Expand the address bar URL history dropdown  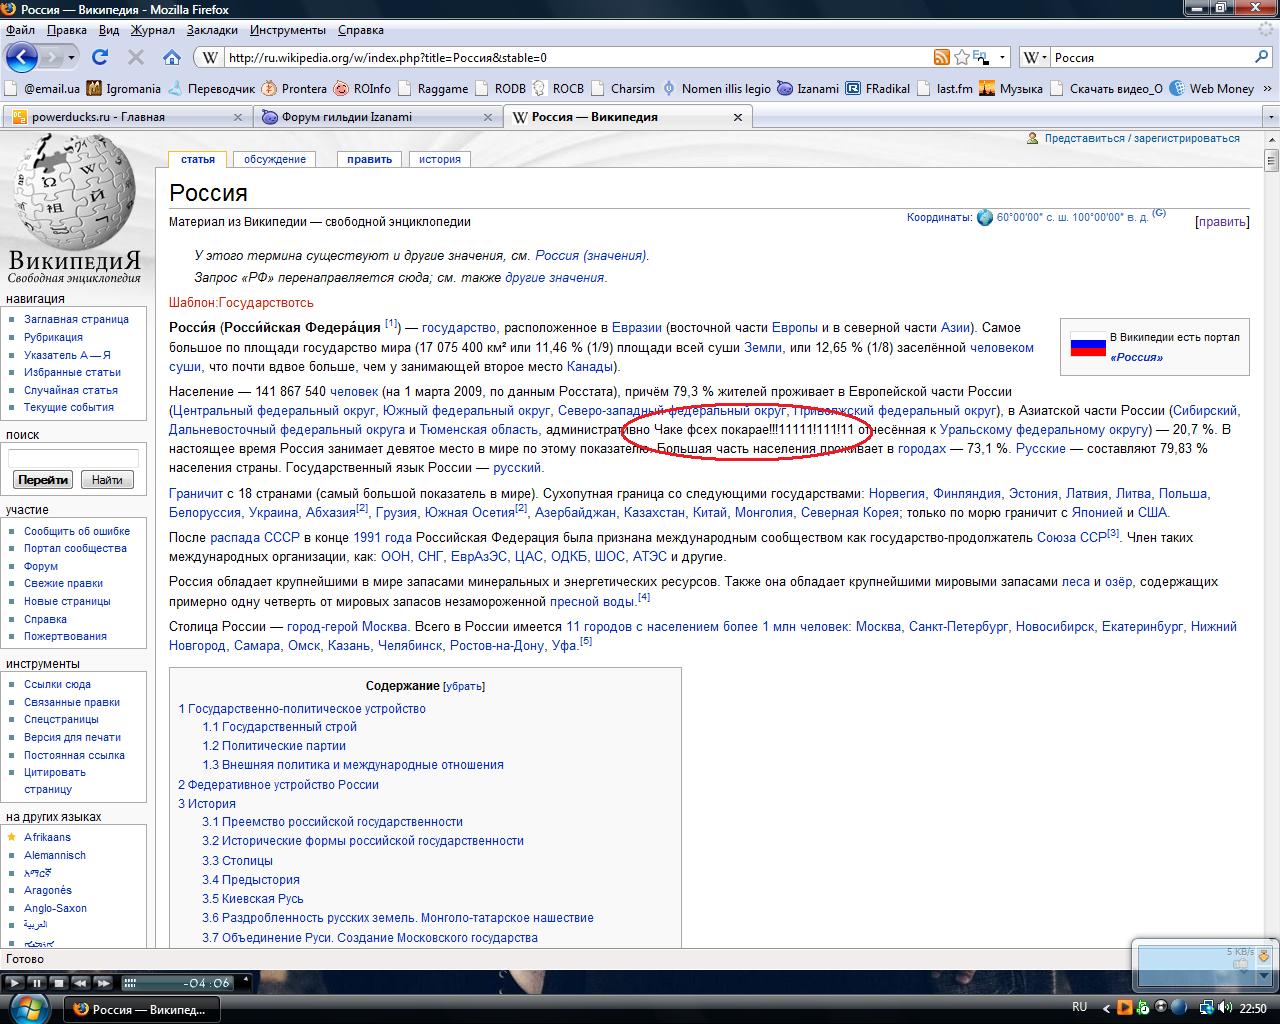coord(1001,57)
